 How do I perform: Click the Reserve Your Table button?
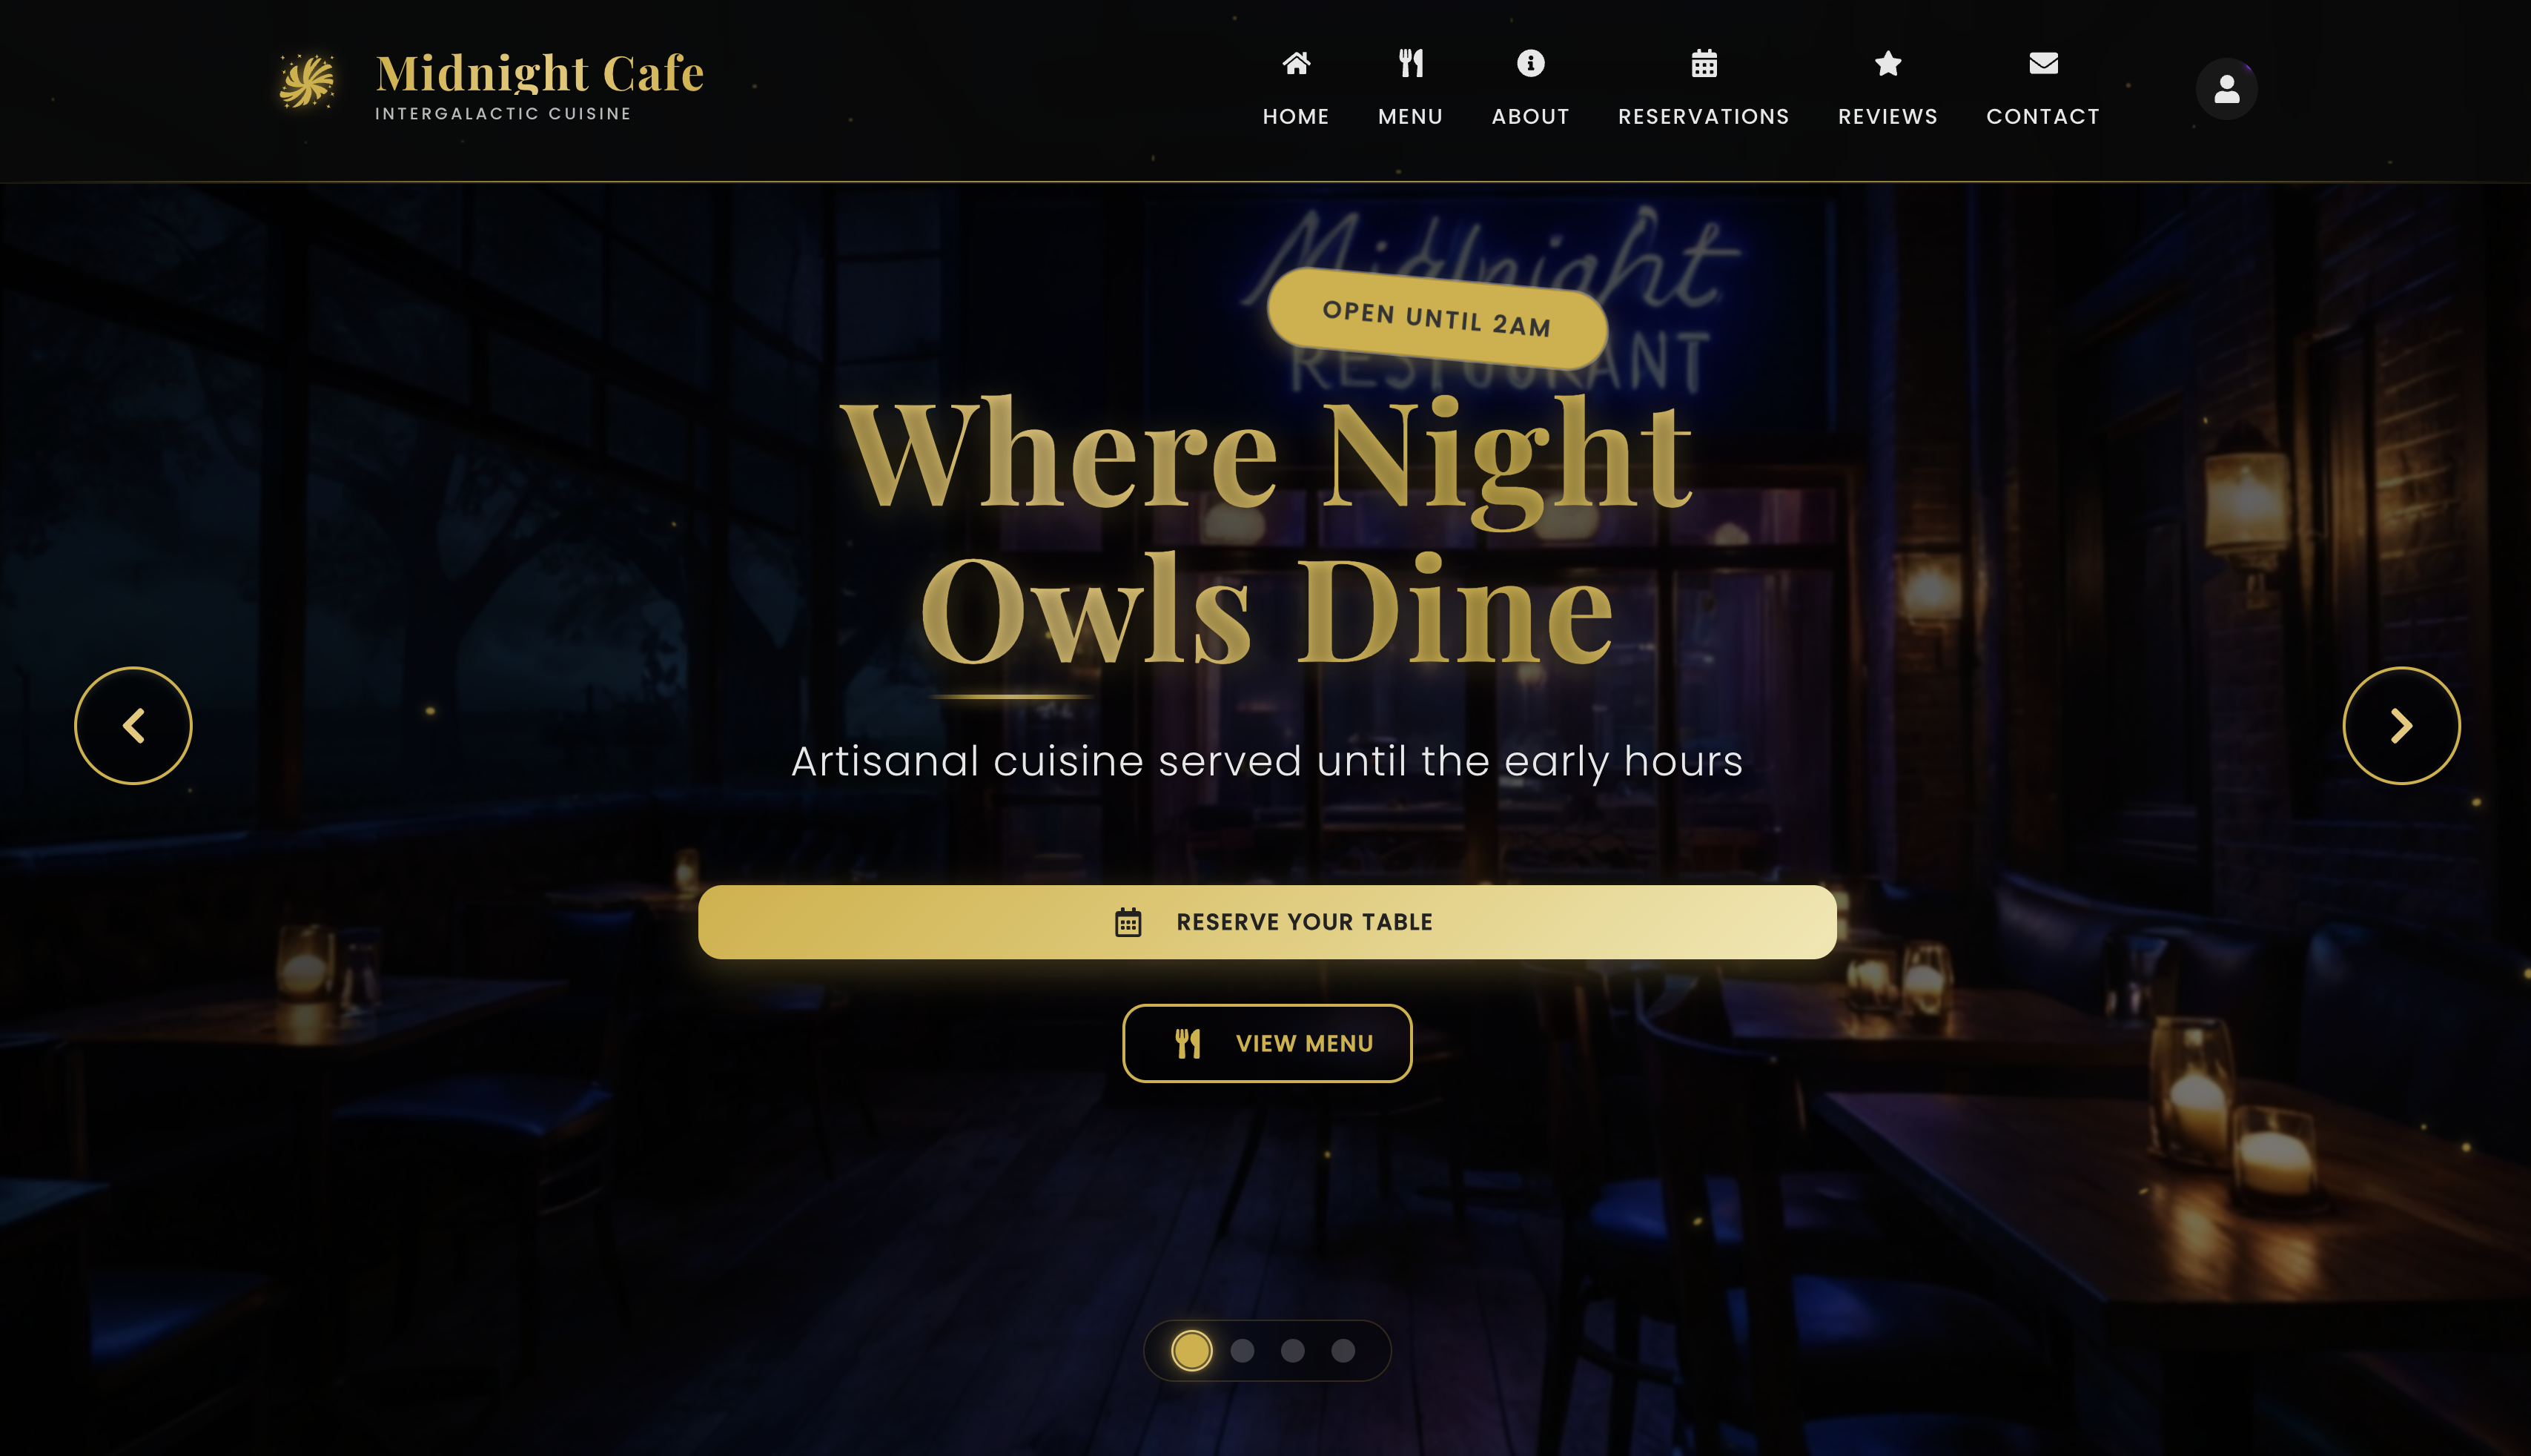(1267, 922)
